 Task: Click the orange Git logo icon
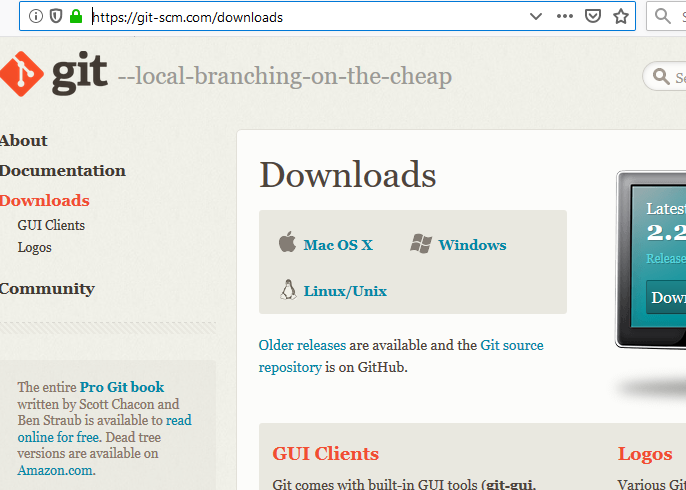pyautogui.click(x=21, y=74)
